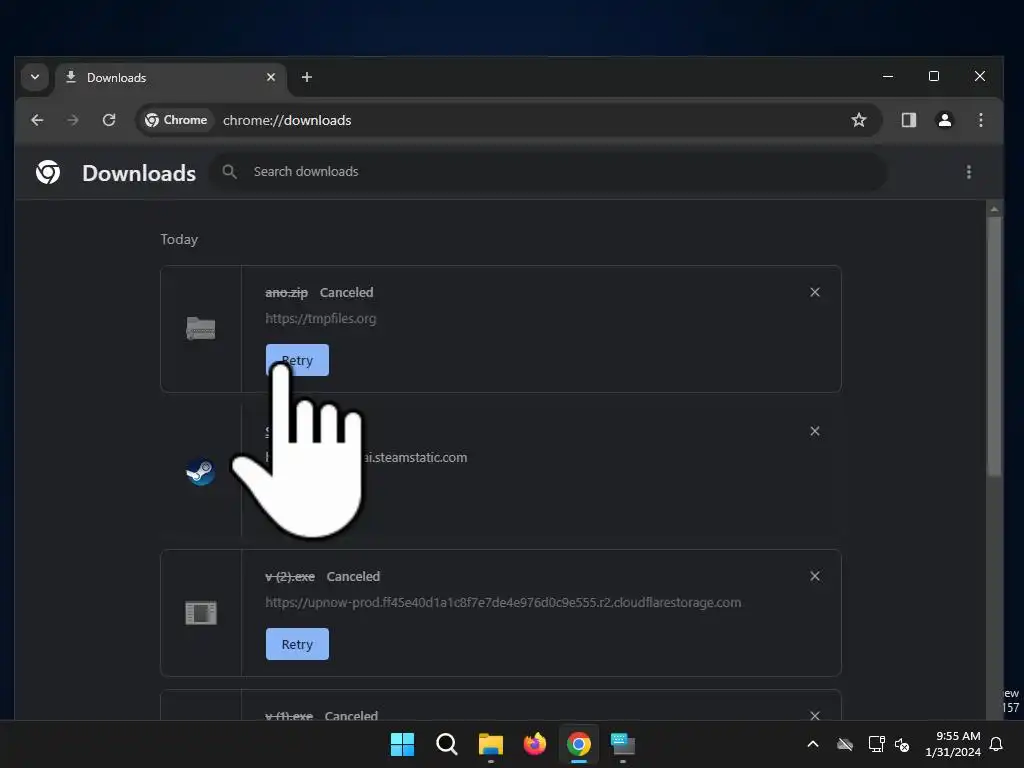Image resolution: width=1024 pixels, height=768 pixels.
Task: Open the cloudflarestorage.com source link
Action: (503, 603)
